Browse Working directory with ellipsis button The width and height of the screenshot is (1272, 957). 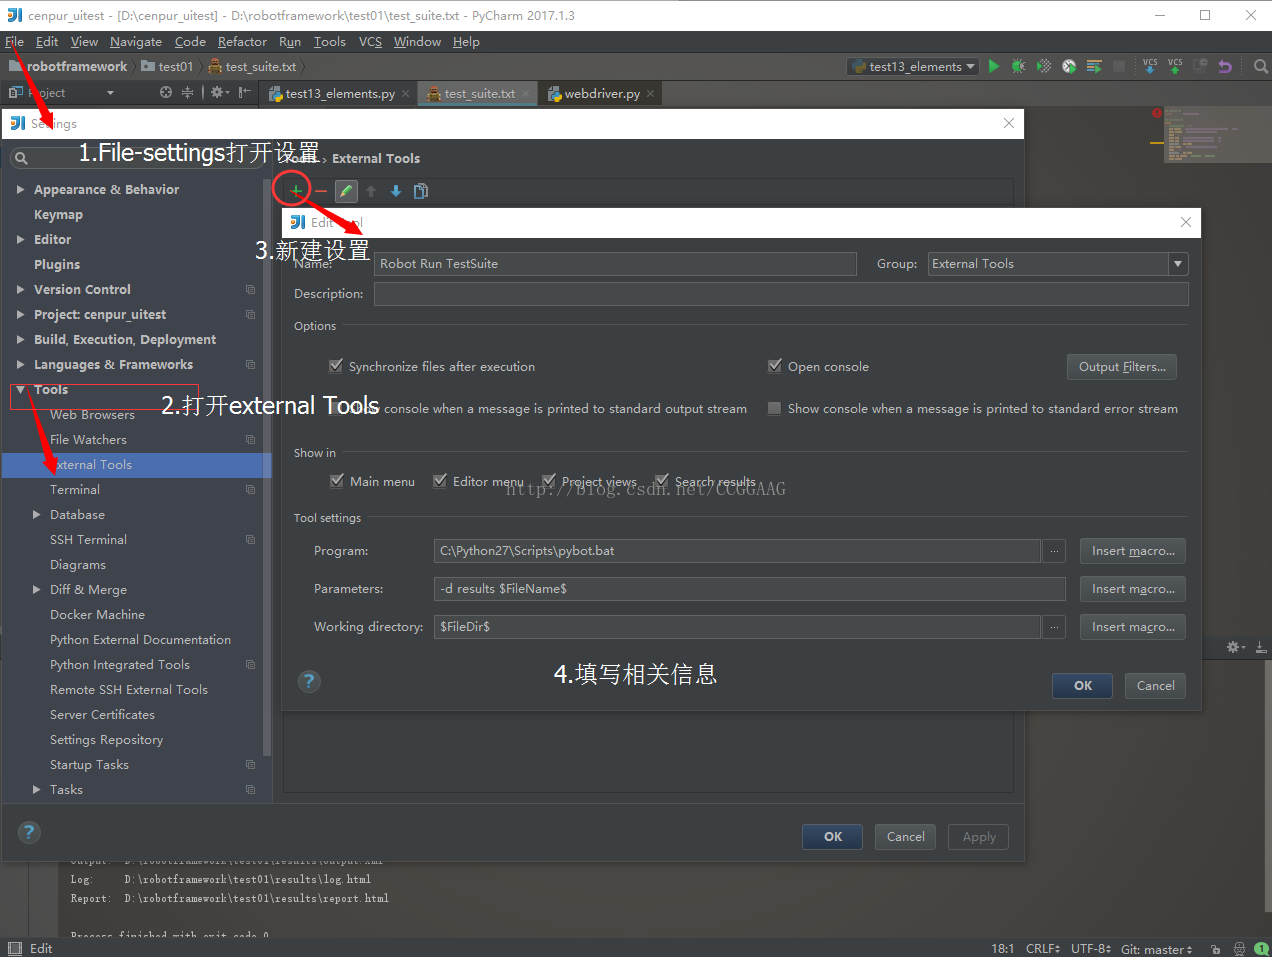point(1053,627)
